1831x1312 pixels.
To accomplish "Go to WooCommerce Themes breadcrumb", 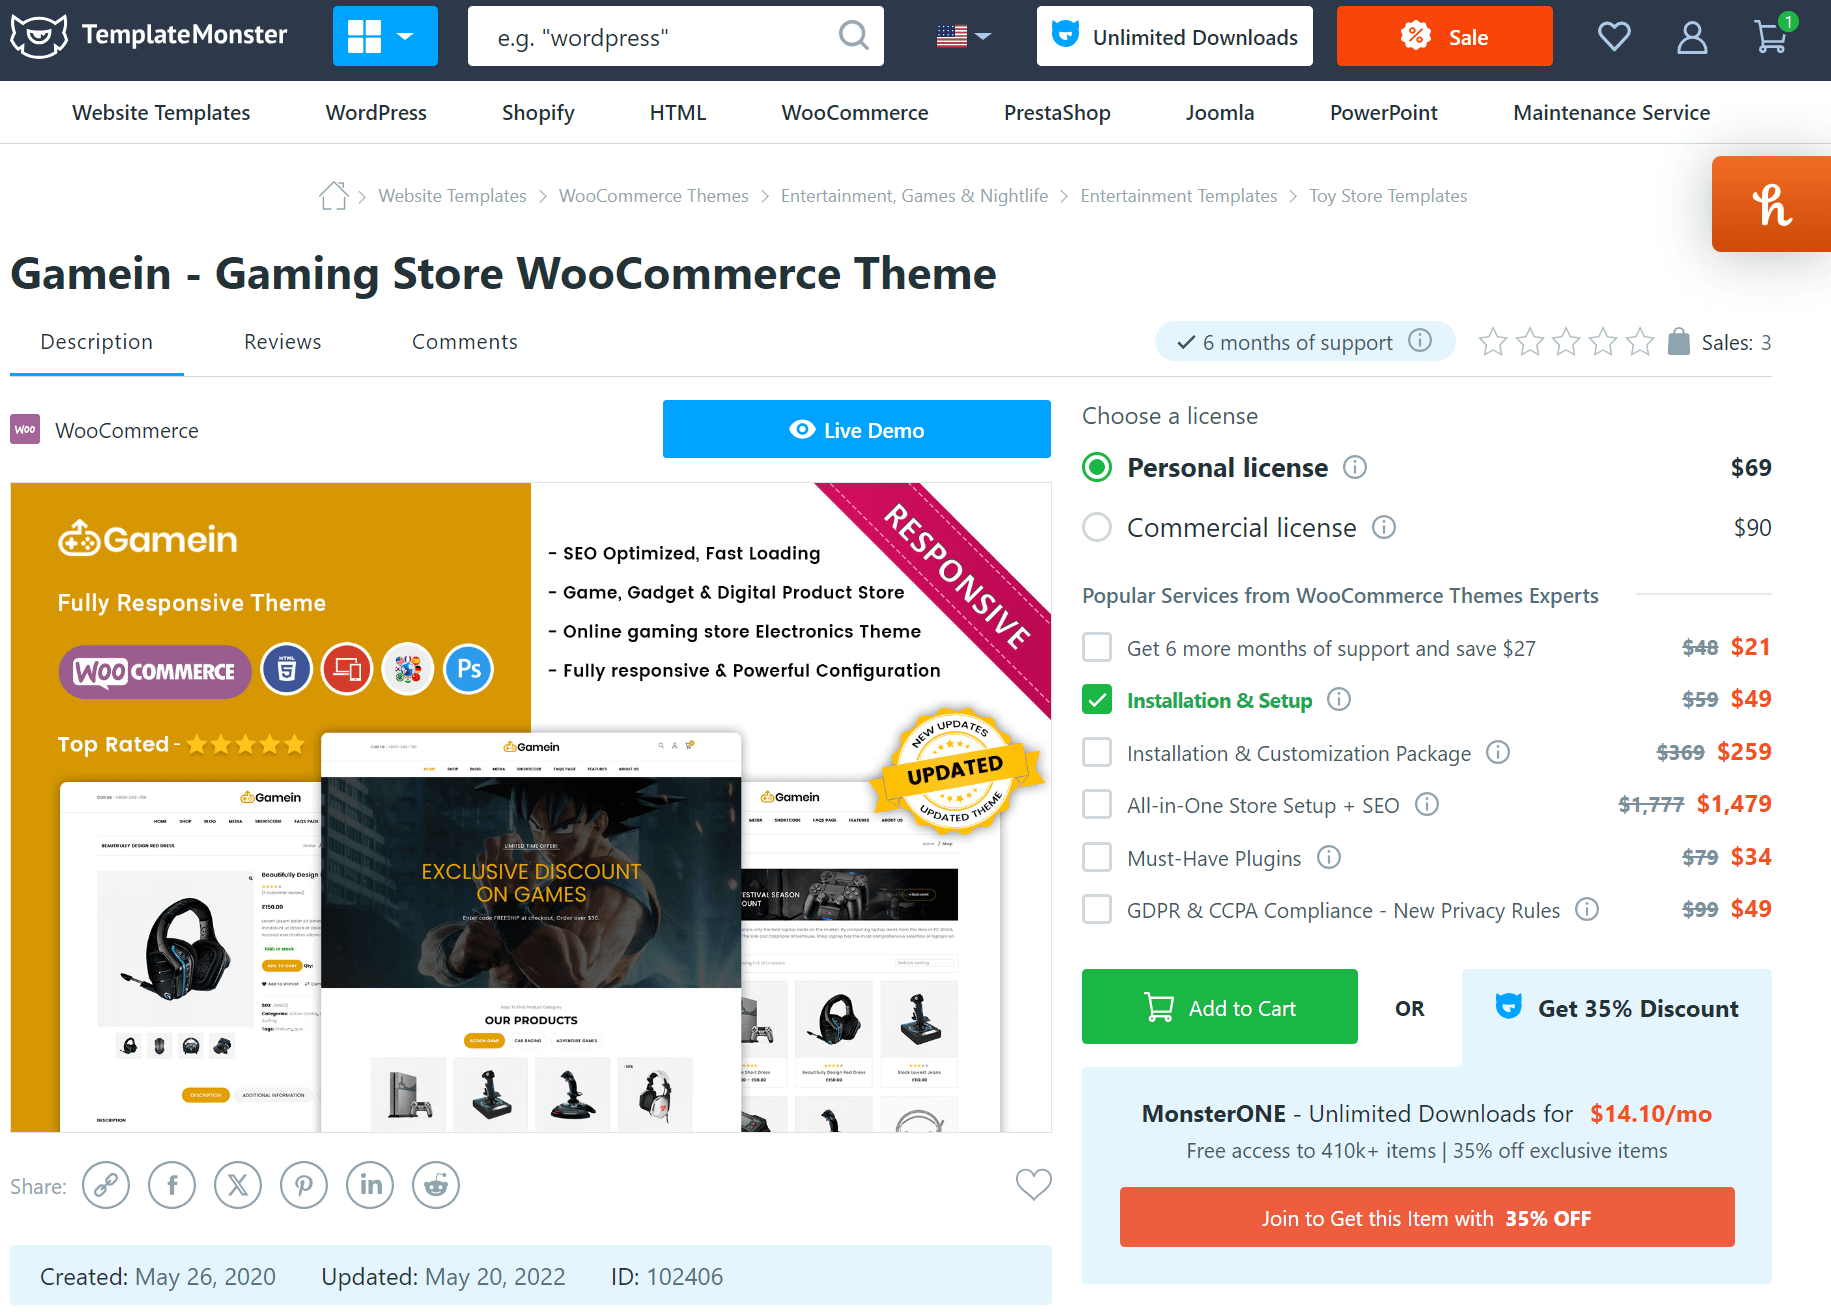I will tap(653, 196).
